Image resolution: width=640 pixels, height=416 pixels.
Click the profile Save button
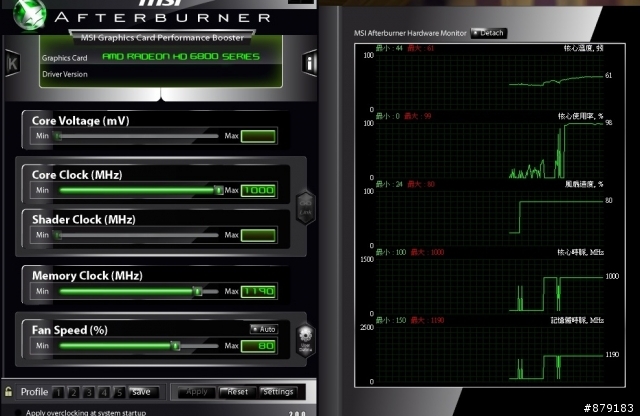142,392
